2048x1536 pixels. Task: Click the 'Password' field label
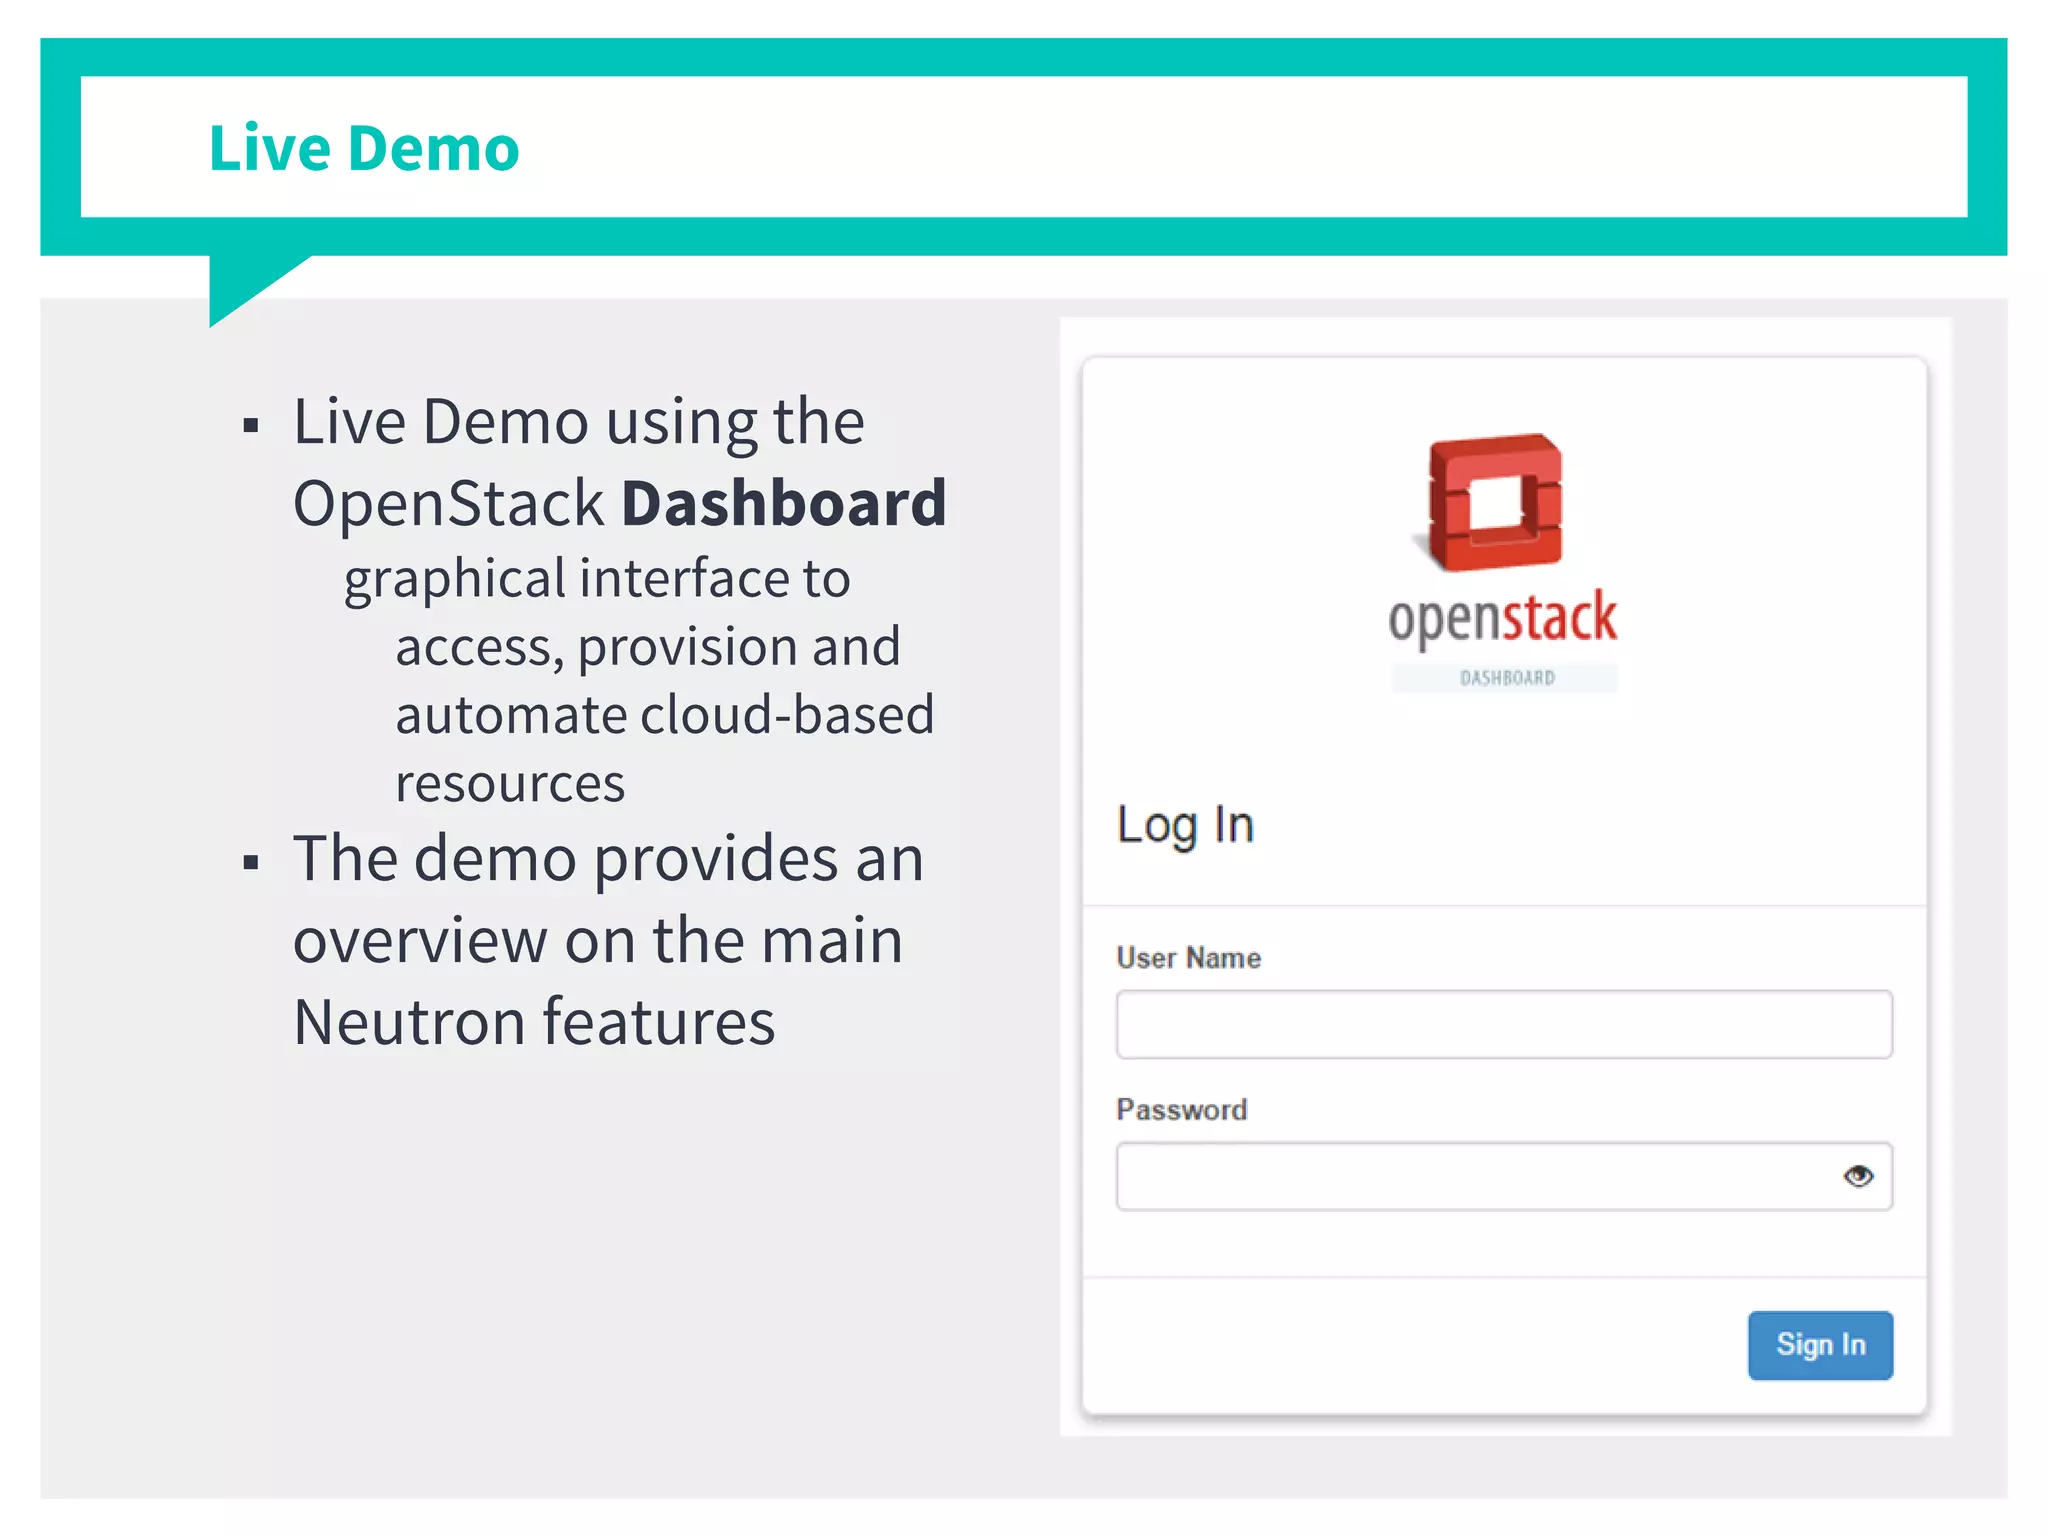coord(1181,1110)
